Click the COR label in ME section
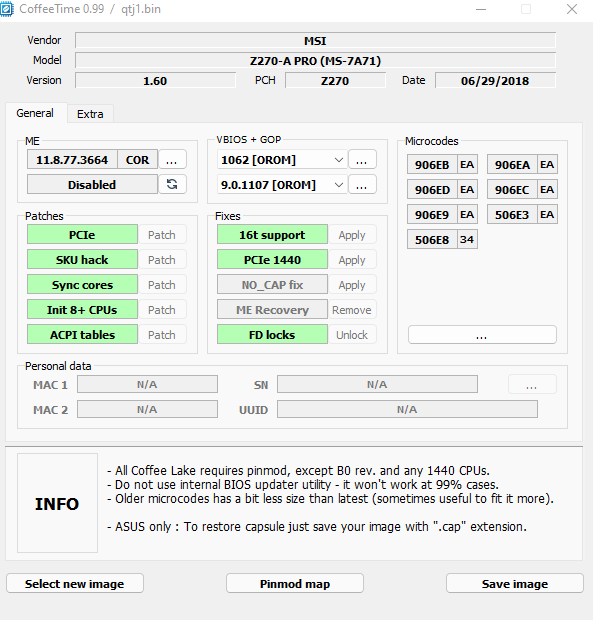The height and width of the screenshot is (620, 593). 138,159
